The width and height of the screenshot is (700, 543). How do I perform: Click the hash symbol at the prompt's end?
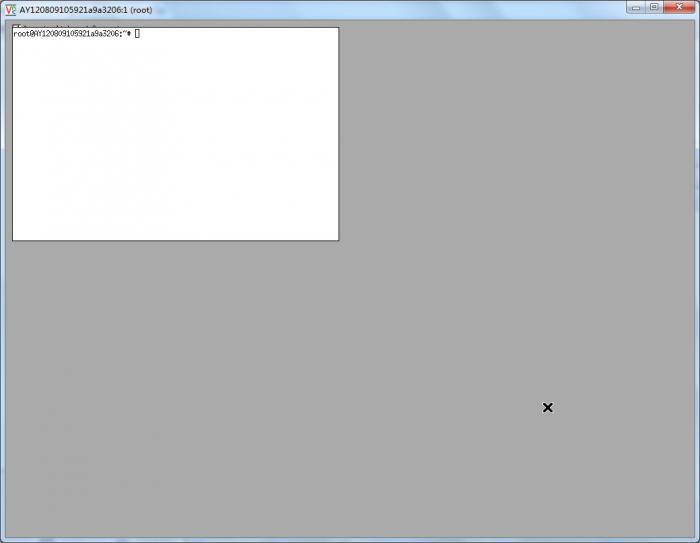pos(129,34)
